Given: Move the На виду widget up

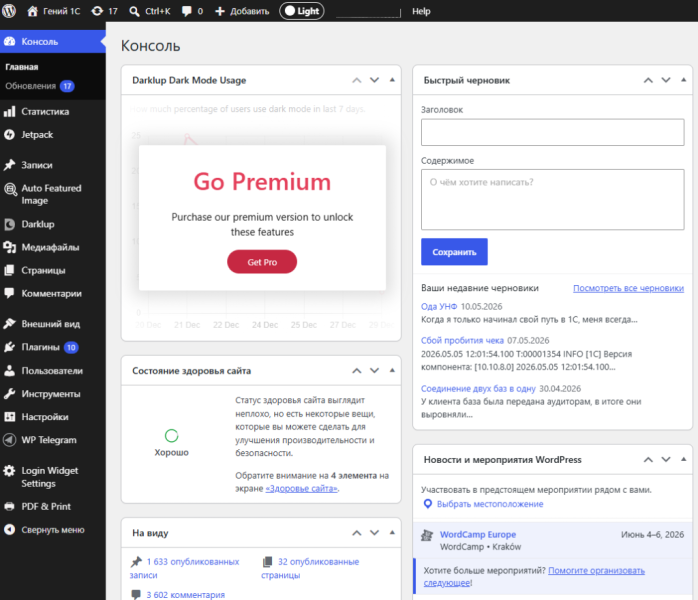Looking at the screenshot, I should click(x=357, y=533).
